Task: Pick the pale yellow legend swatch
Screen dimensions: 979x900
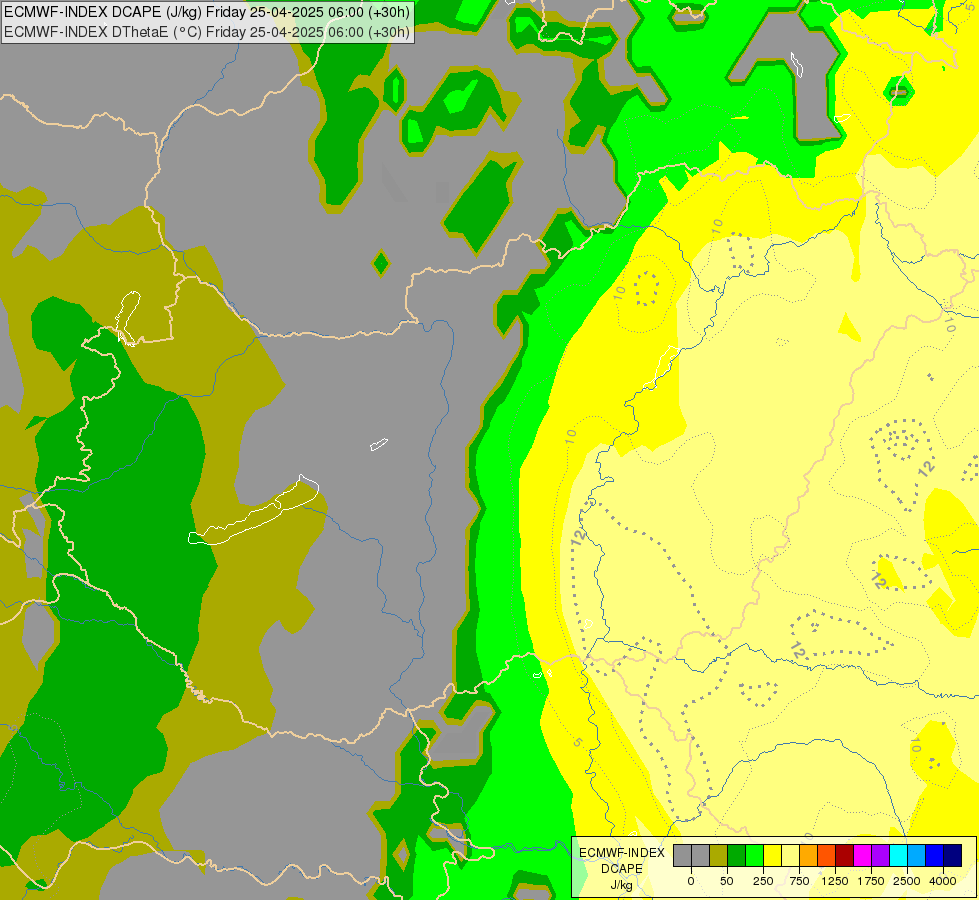Action: pos(791,856)
